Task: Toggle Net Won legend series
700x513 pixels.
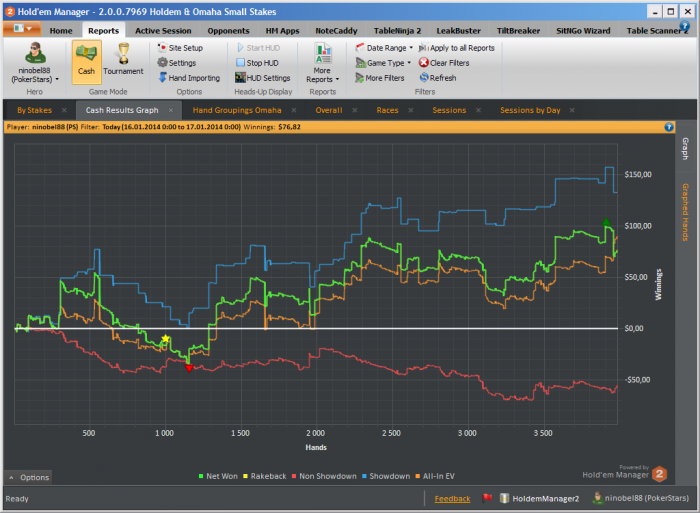Action: [x=218, y=476]
